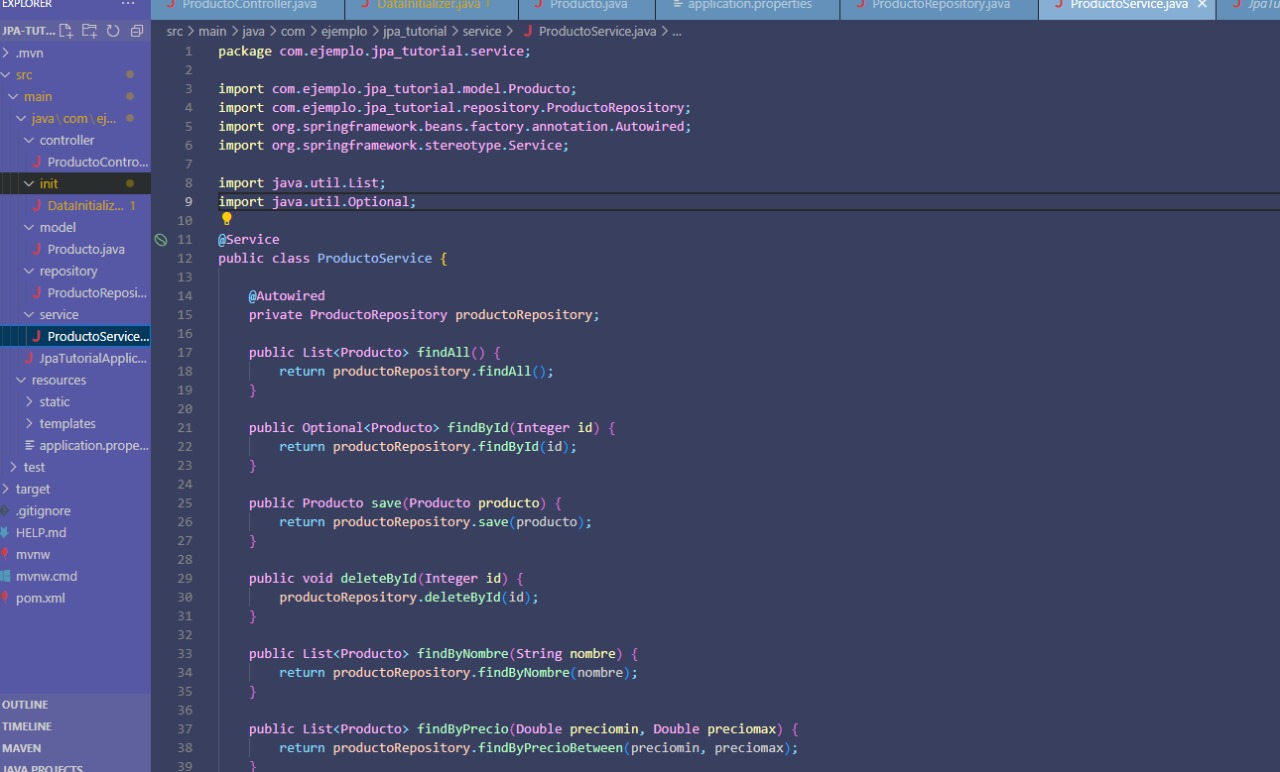This screenshot has height=772, width=1280.
Task: Click the application.prope... file icon in tree
Action: (x=30, y=446)
